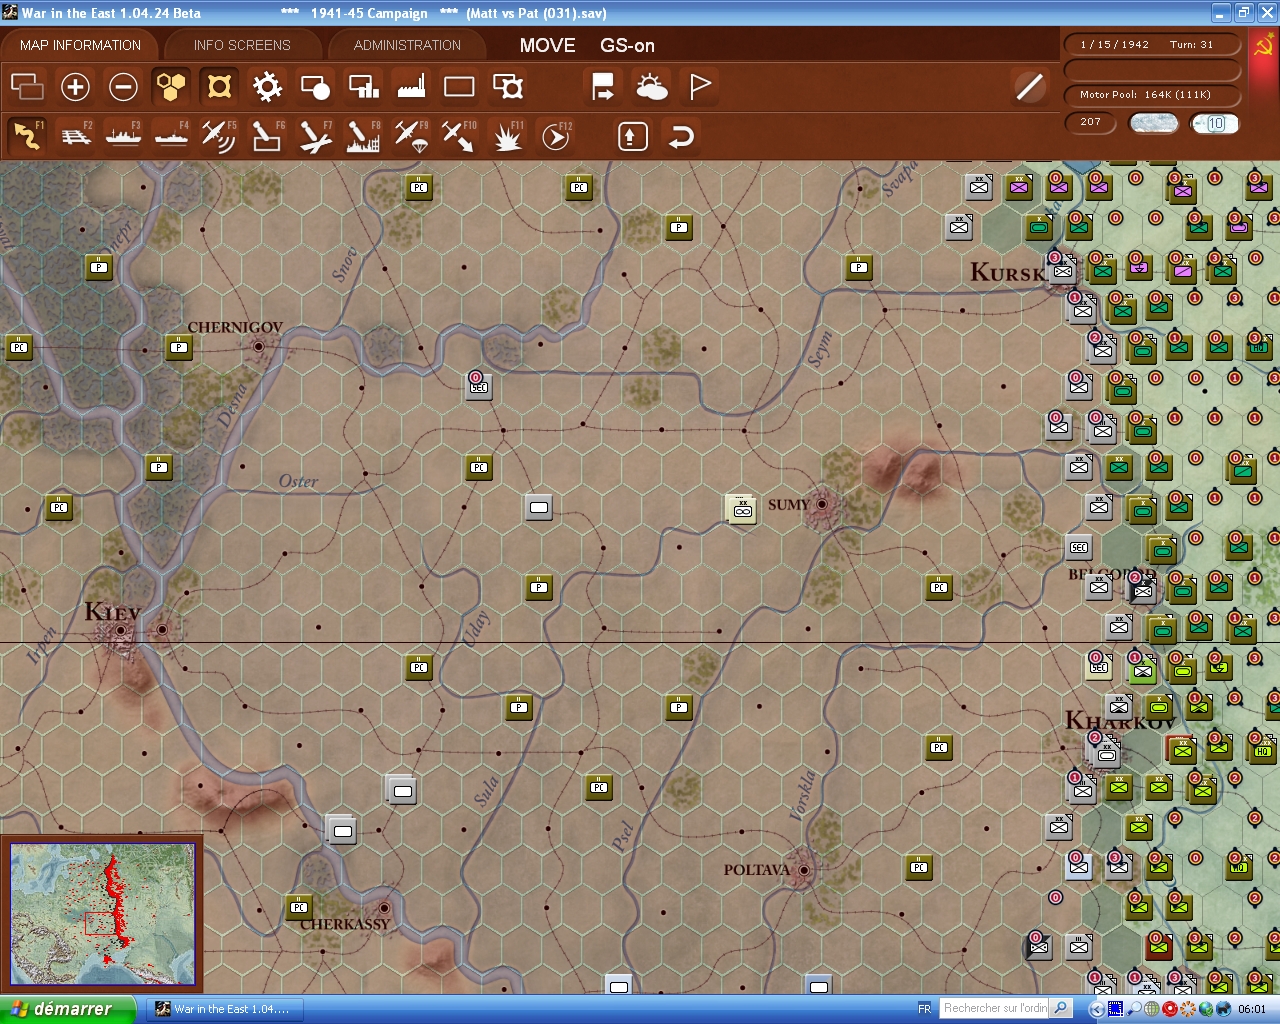Click the 207 value box
The image size is (1280, 1024).
(1091, 122)
